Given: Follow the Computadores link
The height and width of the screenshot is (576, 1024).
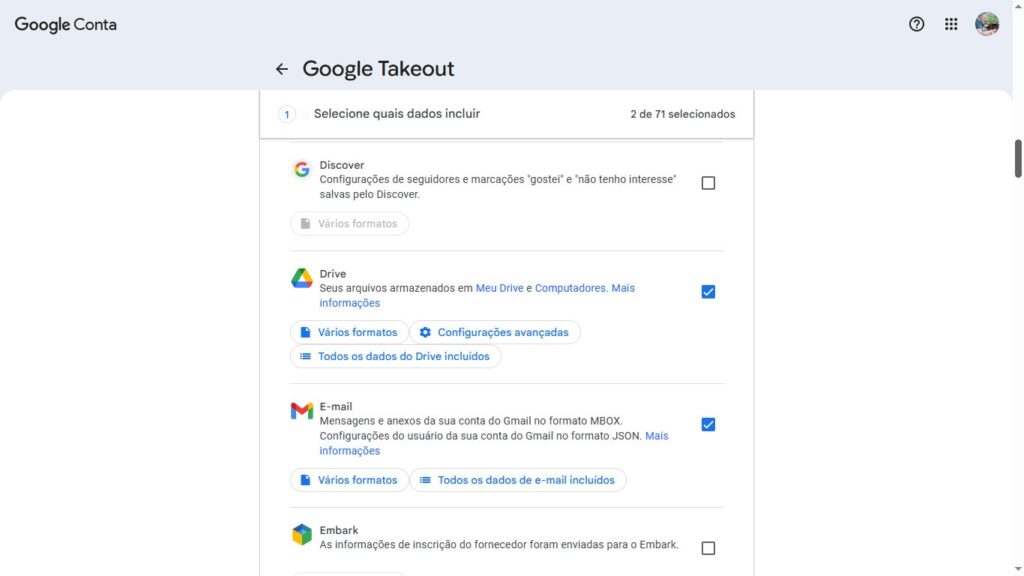Looking at the screenshot, I should [570, 288].
